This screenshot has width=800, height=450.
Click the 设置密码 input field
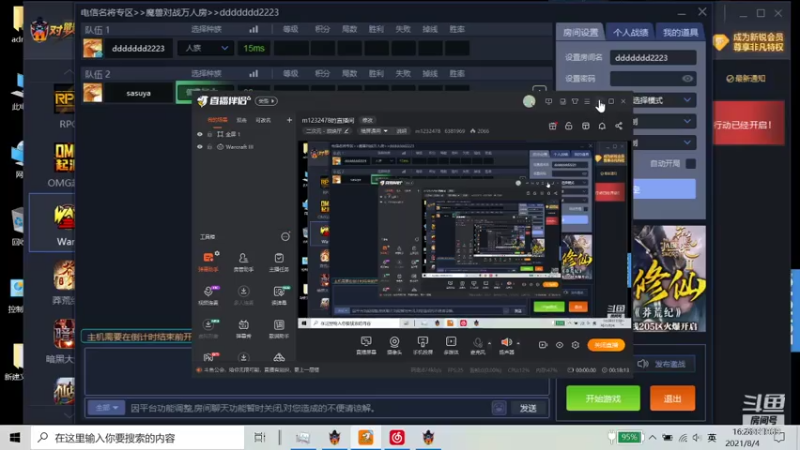tap(653, 79)
